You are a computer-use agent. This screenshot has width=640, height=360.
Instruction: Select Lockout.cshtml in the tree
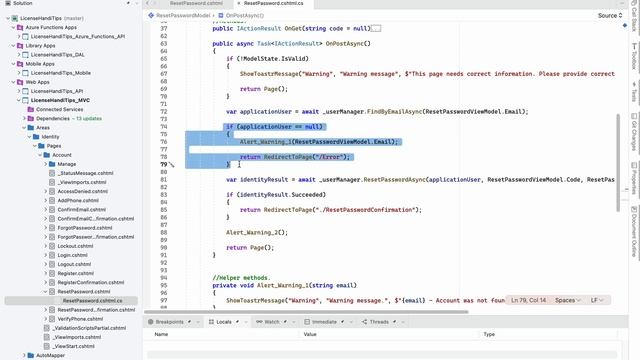75,246
